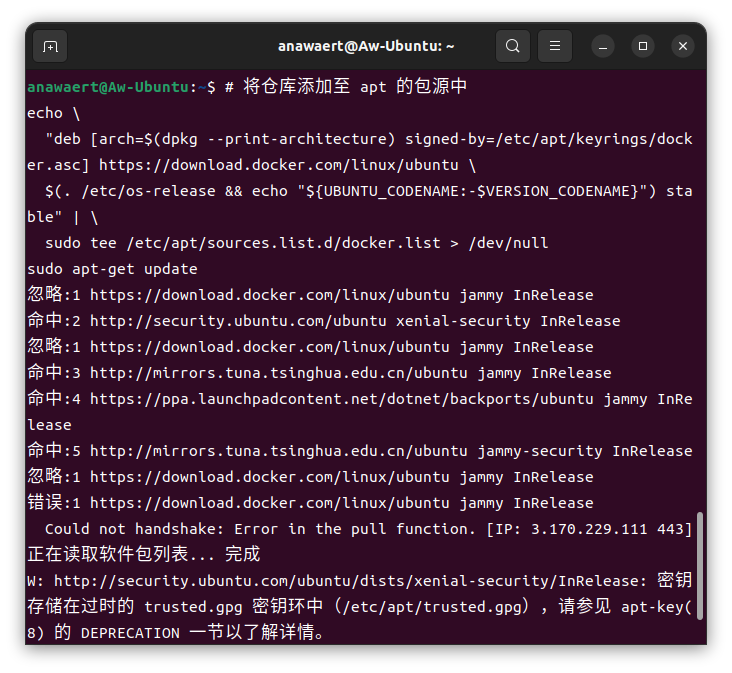Click the empty scrollbar track above the thumb
This screenshot has width=732, height=673.
click(700, 300)
